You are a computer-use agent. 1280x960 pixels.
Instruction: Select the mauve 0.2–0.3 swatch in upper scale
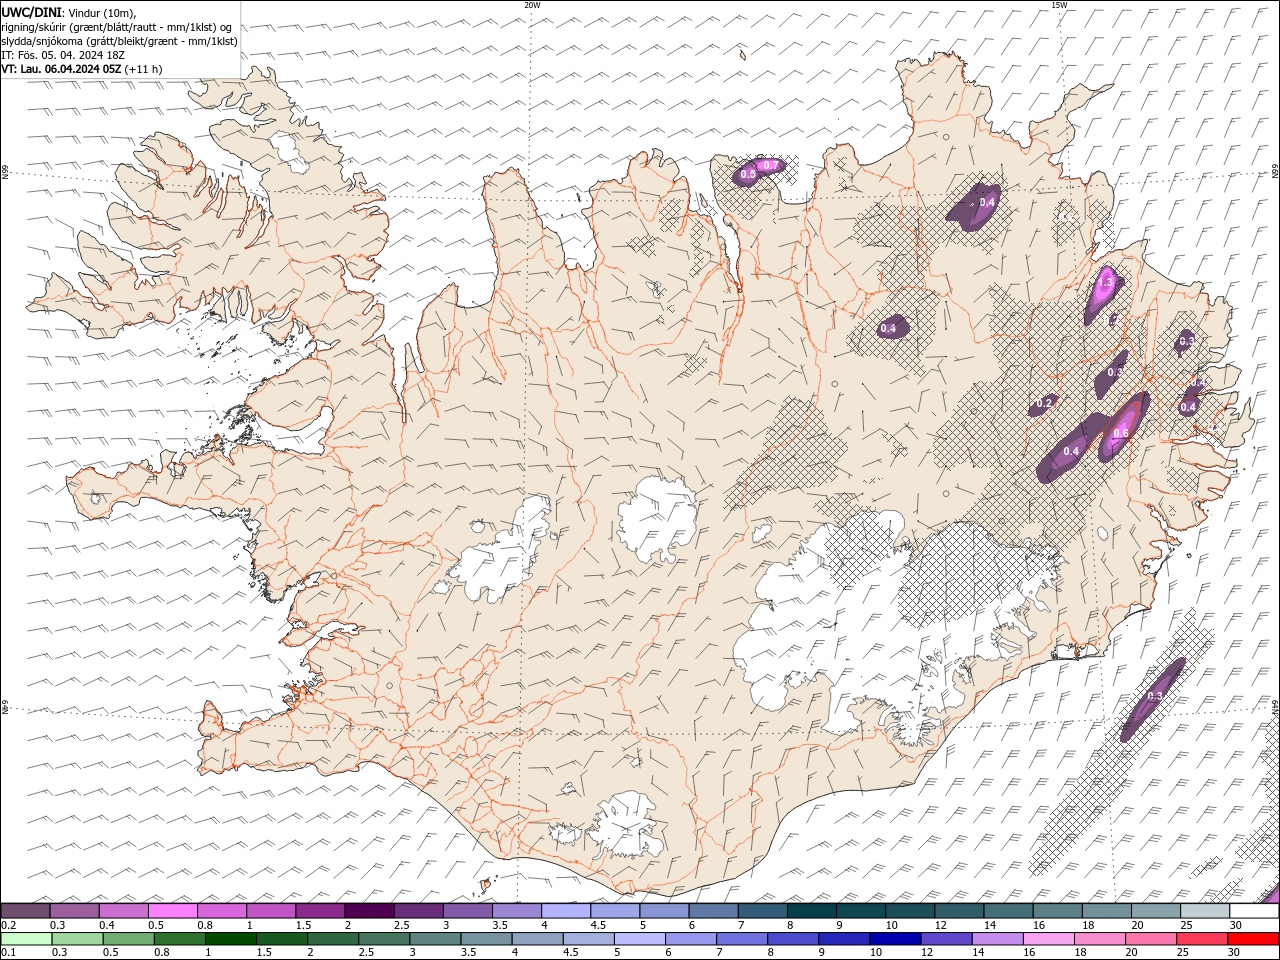tap(26, 911)
